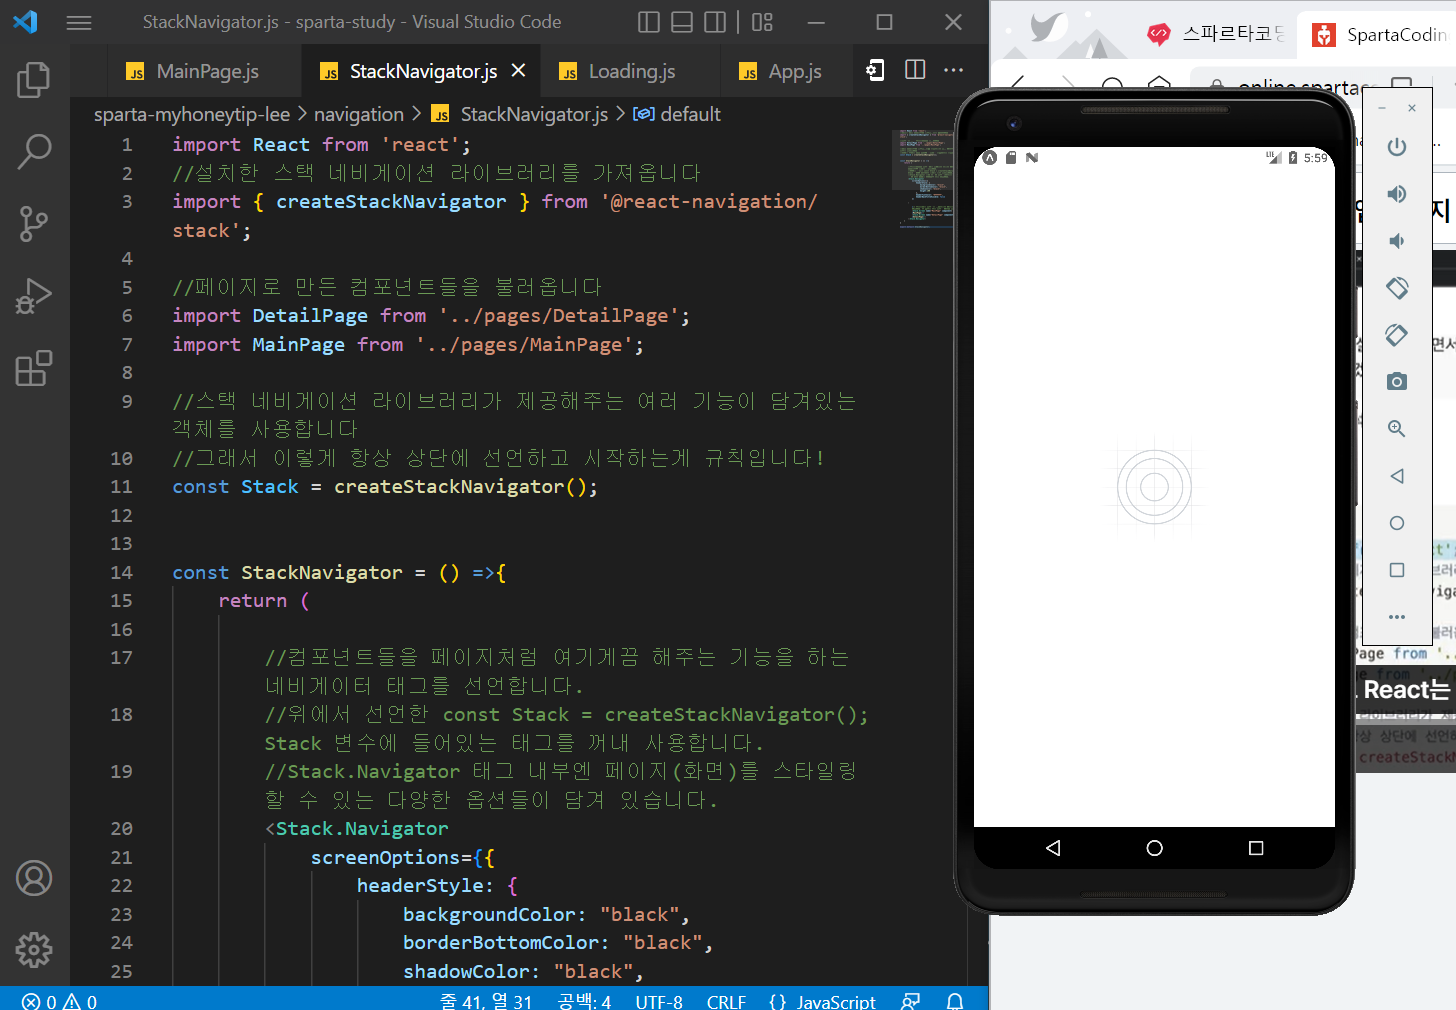Close the StackNavigator.js tab
The width and height of the screenshot is (1456, 1010).
click(x=518, y=70)
